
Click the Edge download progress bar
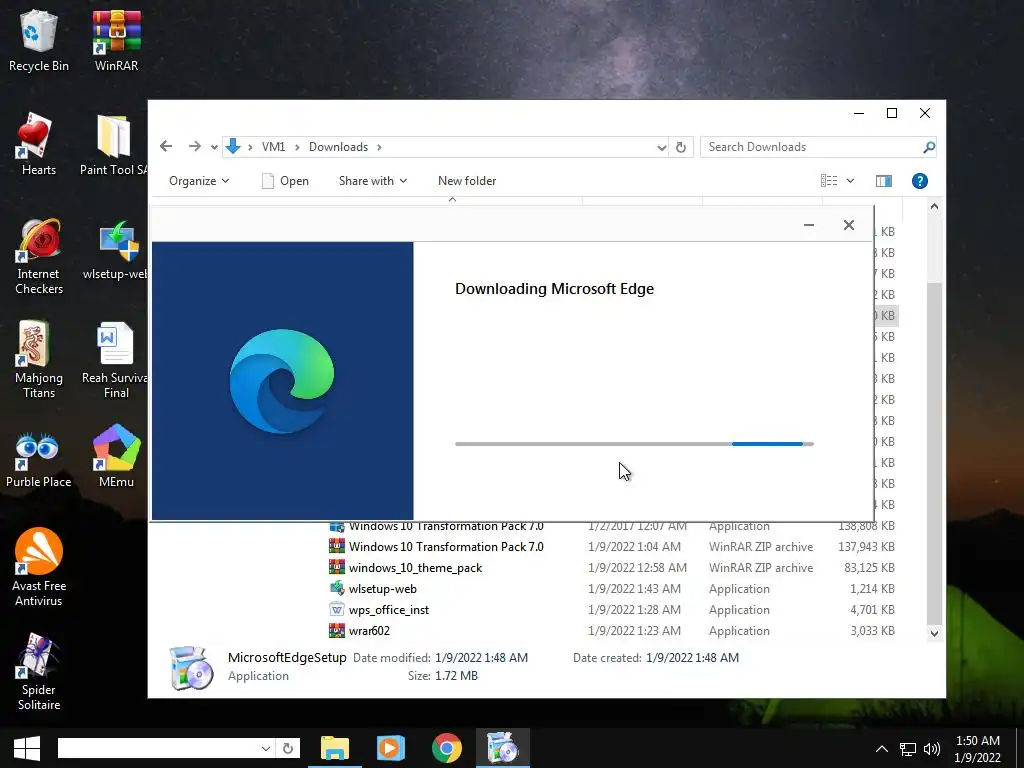(634, 444)
